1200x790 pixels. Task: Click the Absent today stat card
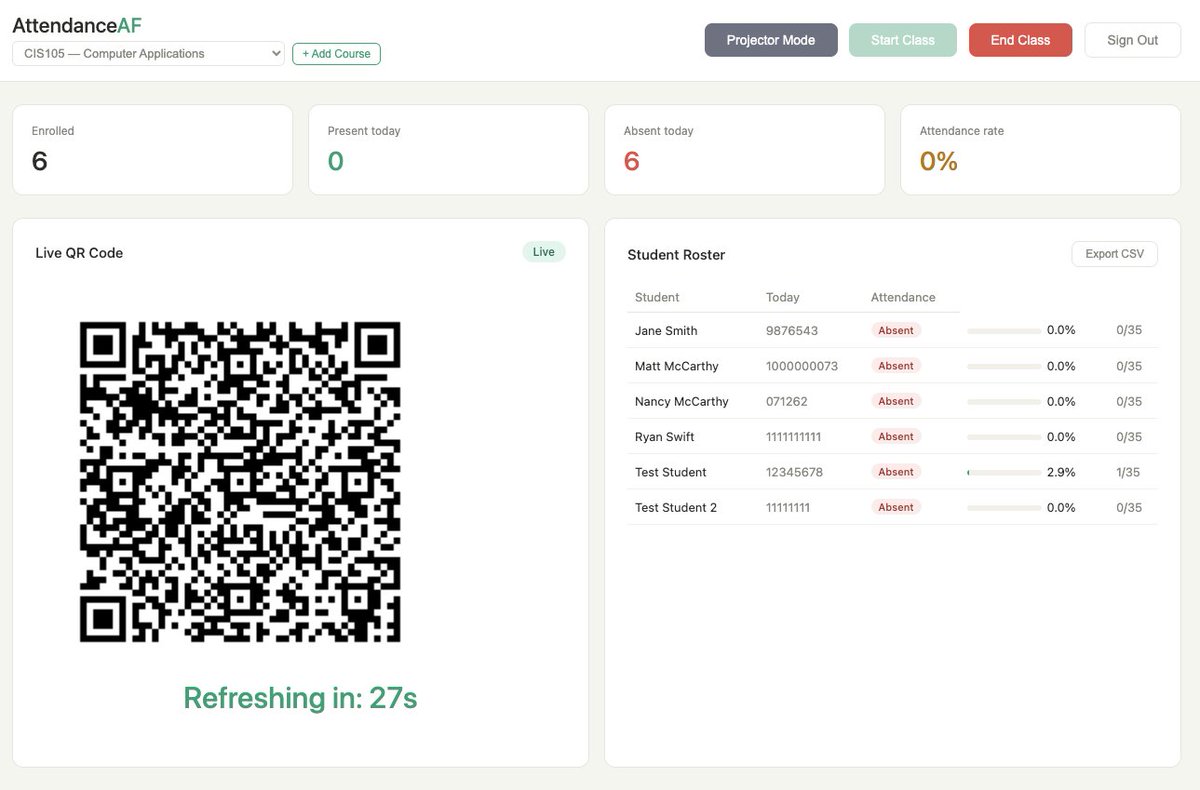pyautogui.click(x=744, y=149)
